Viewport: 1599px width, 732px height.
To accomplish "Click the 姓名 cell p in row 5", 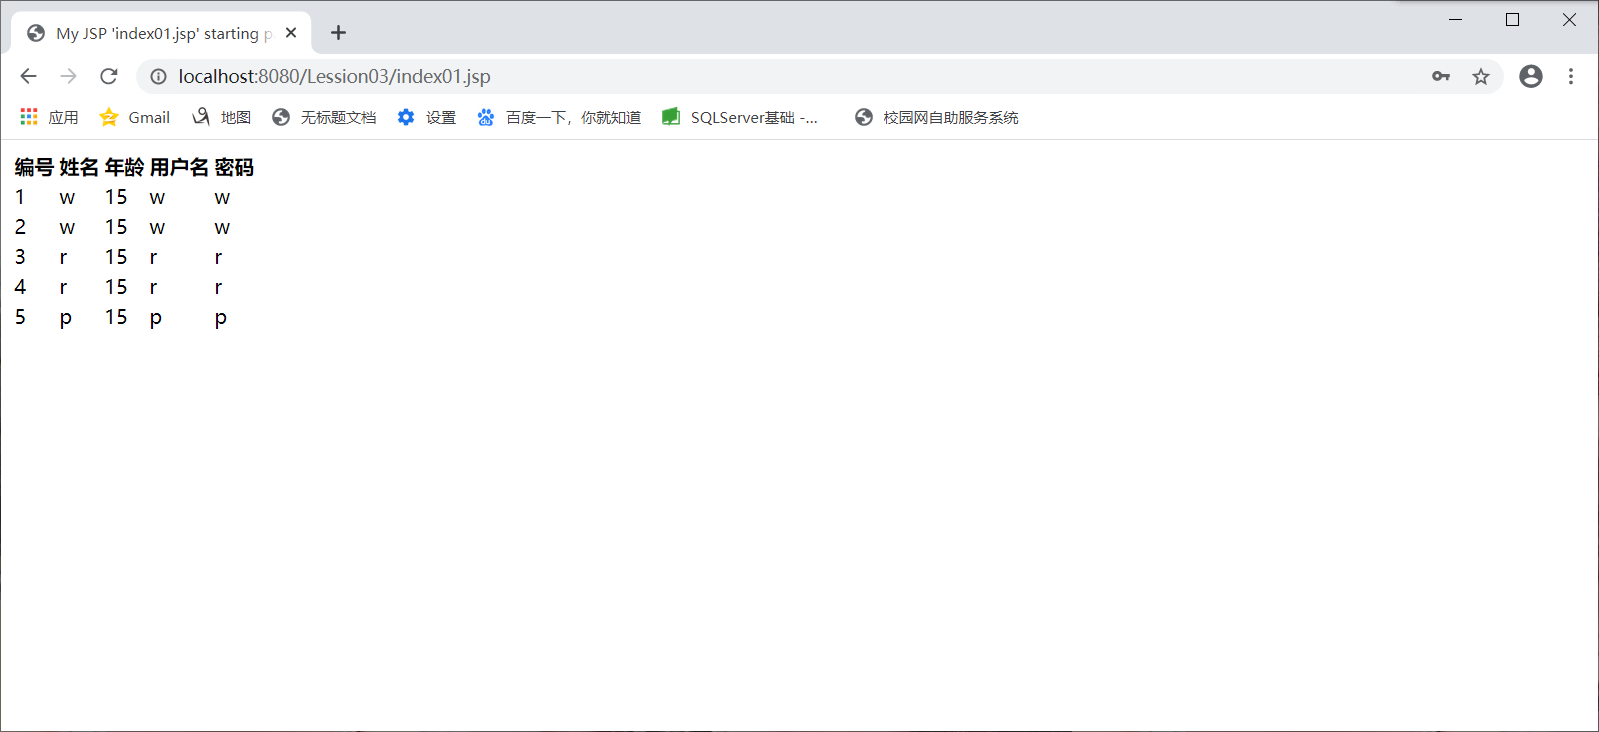I will pyautogui.click(x=66, y=318).
